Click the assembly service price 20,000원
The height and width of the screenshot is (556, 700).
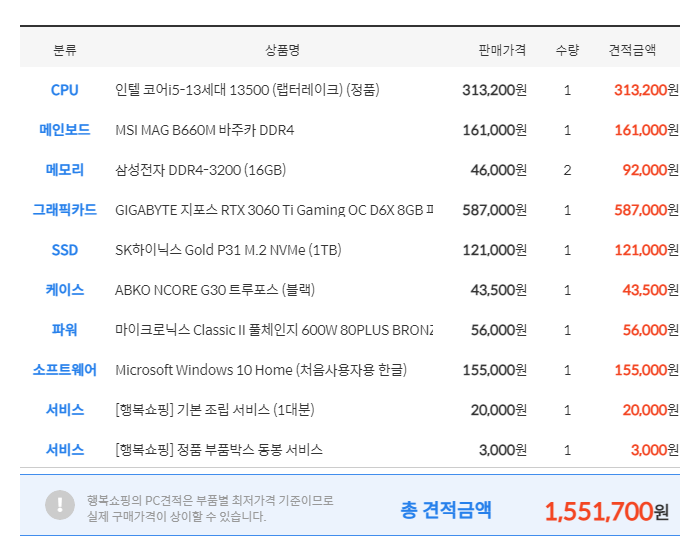click(499, 410)
